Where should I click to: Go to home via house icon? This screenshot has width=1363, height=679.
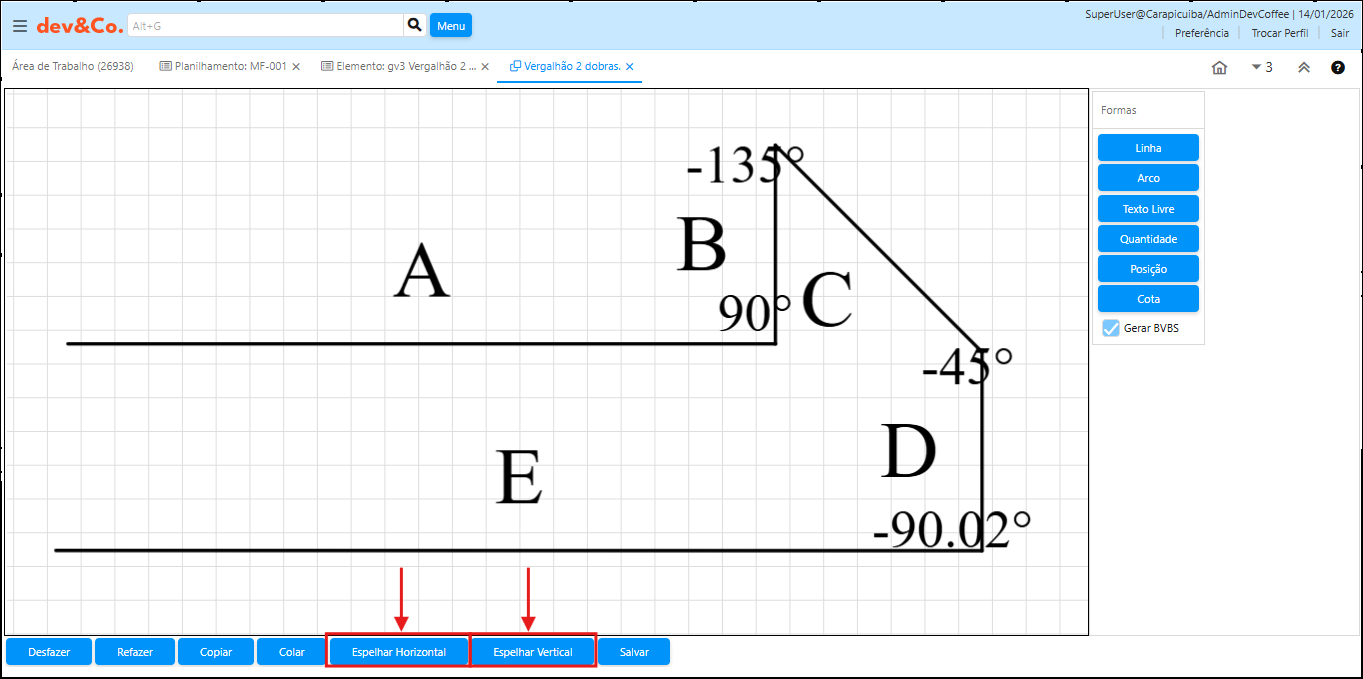tap(1219, 68)
